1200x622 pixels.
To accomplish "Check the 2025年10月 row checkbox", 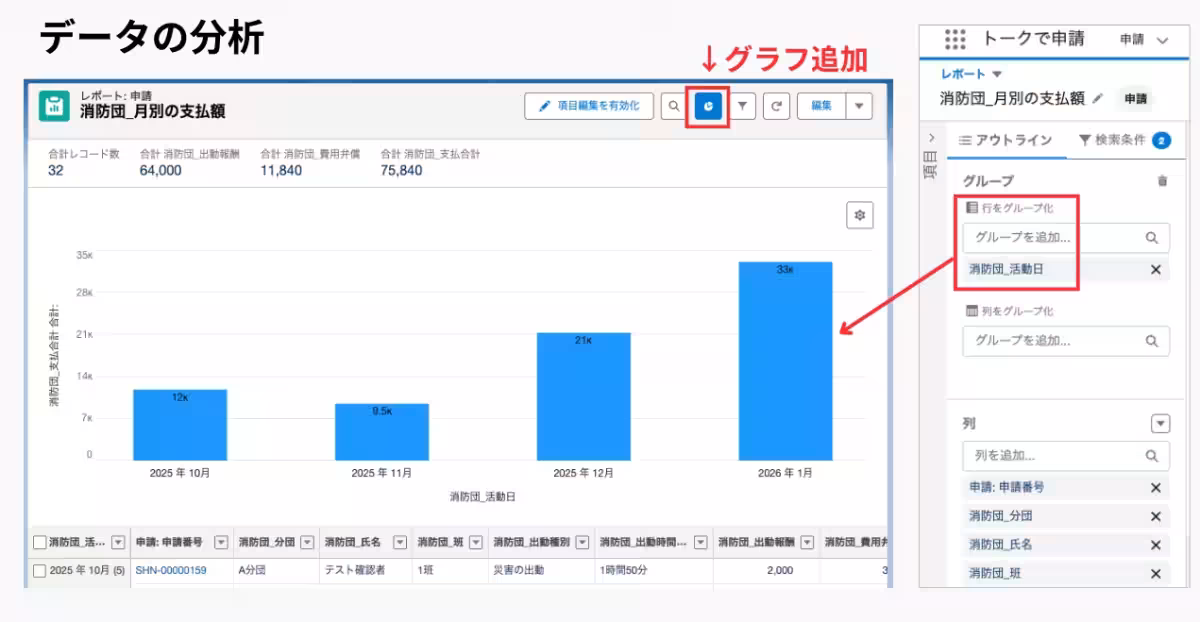I will point(40,571).
